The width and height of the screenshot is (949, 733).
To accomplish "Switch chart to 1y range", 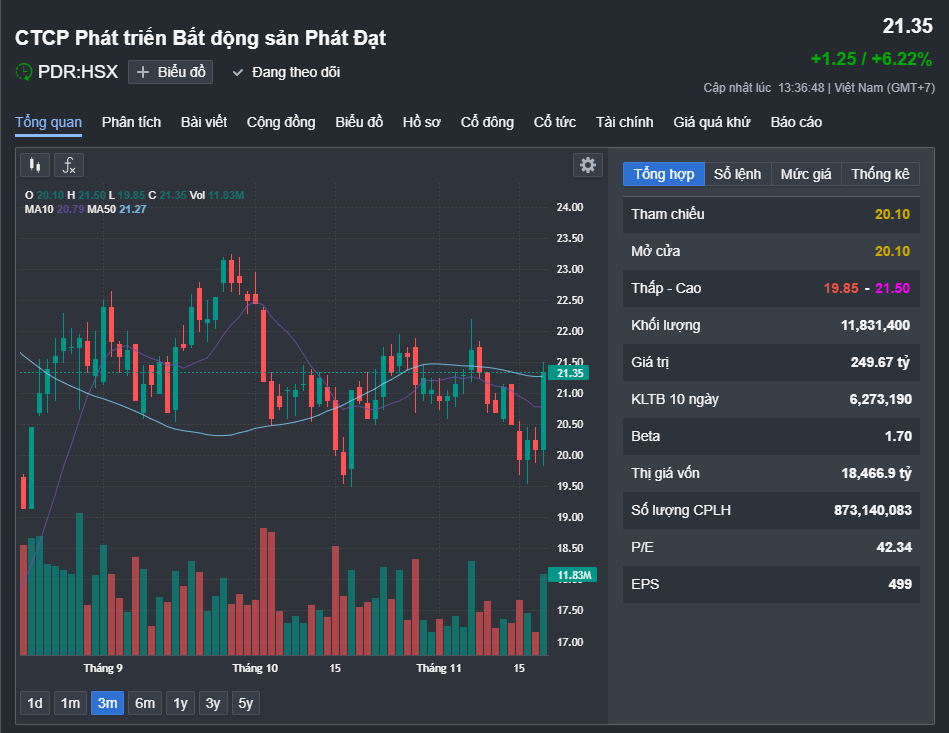I will (x=181, y=703).
